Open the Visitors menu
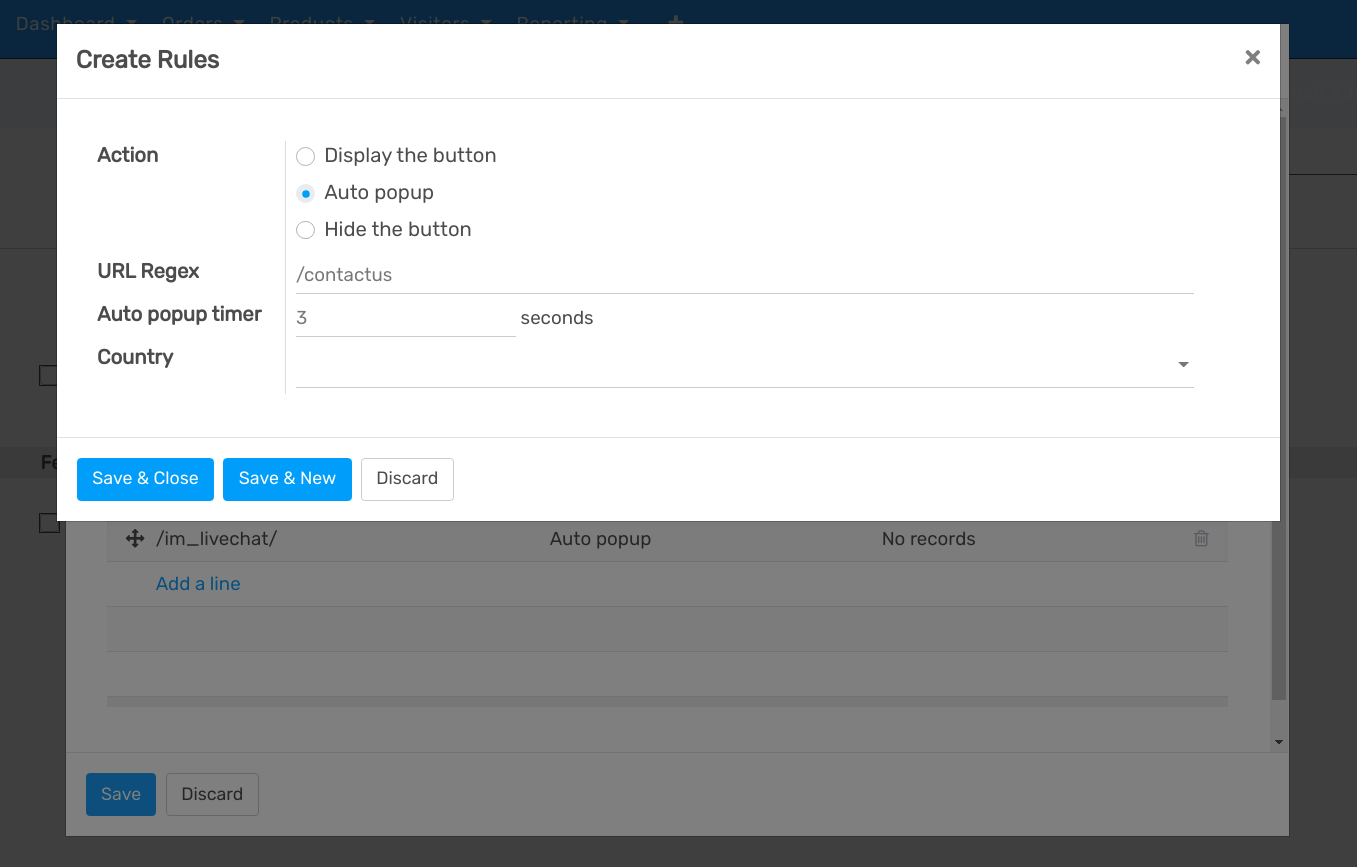The image size is (1357, 867). click(436, 22)
